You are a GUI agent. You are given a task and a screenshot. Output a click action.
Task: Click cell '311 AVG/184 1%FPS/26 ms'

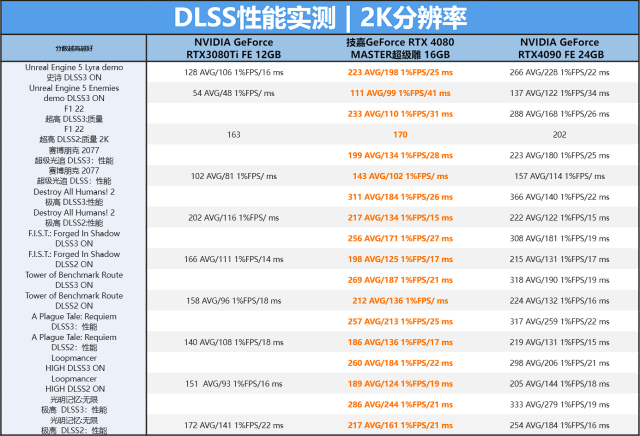click(400, 197)
